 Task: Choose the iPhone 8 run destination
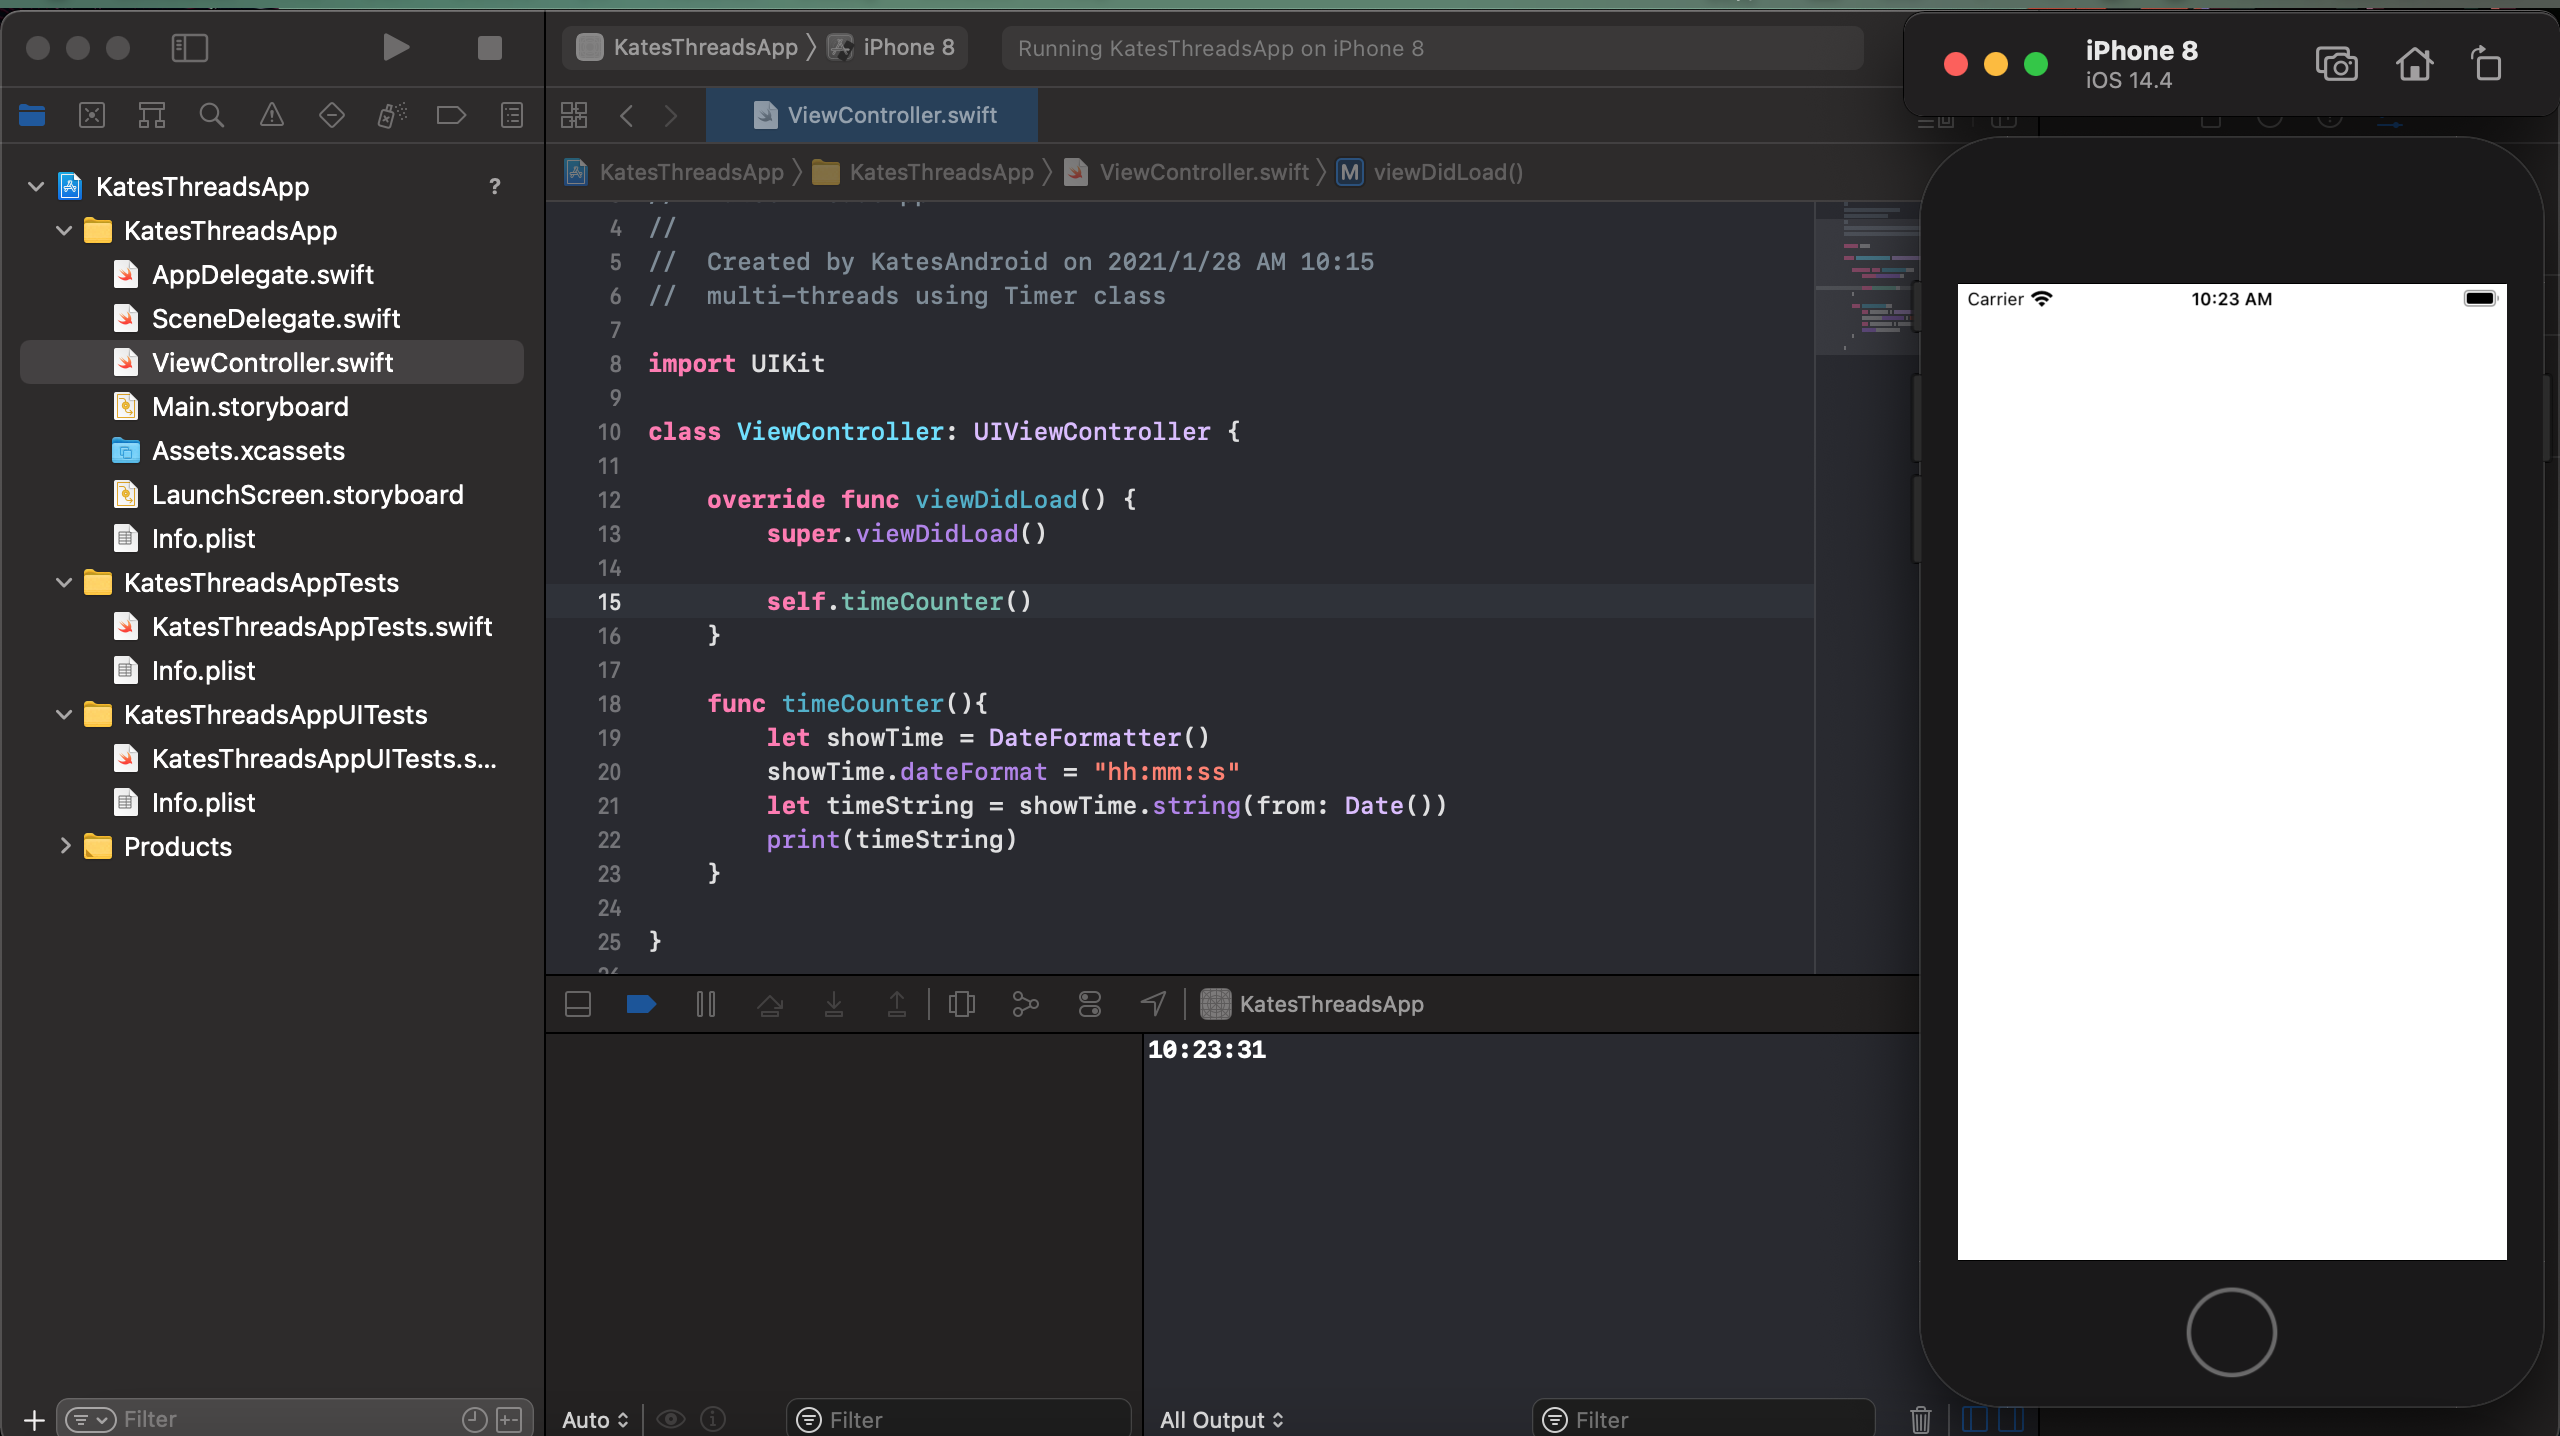pos(891,47)
